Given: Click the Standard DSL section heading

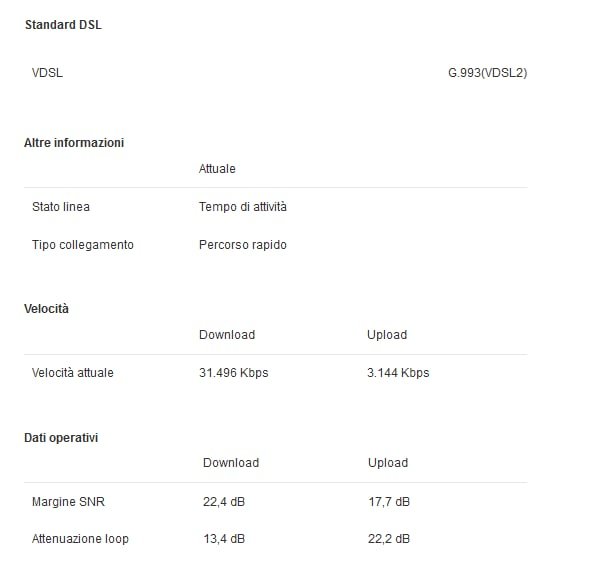Looking at the screenshot, I should 62,25.
